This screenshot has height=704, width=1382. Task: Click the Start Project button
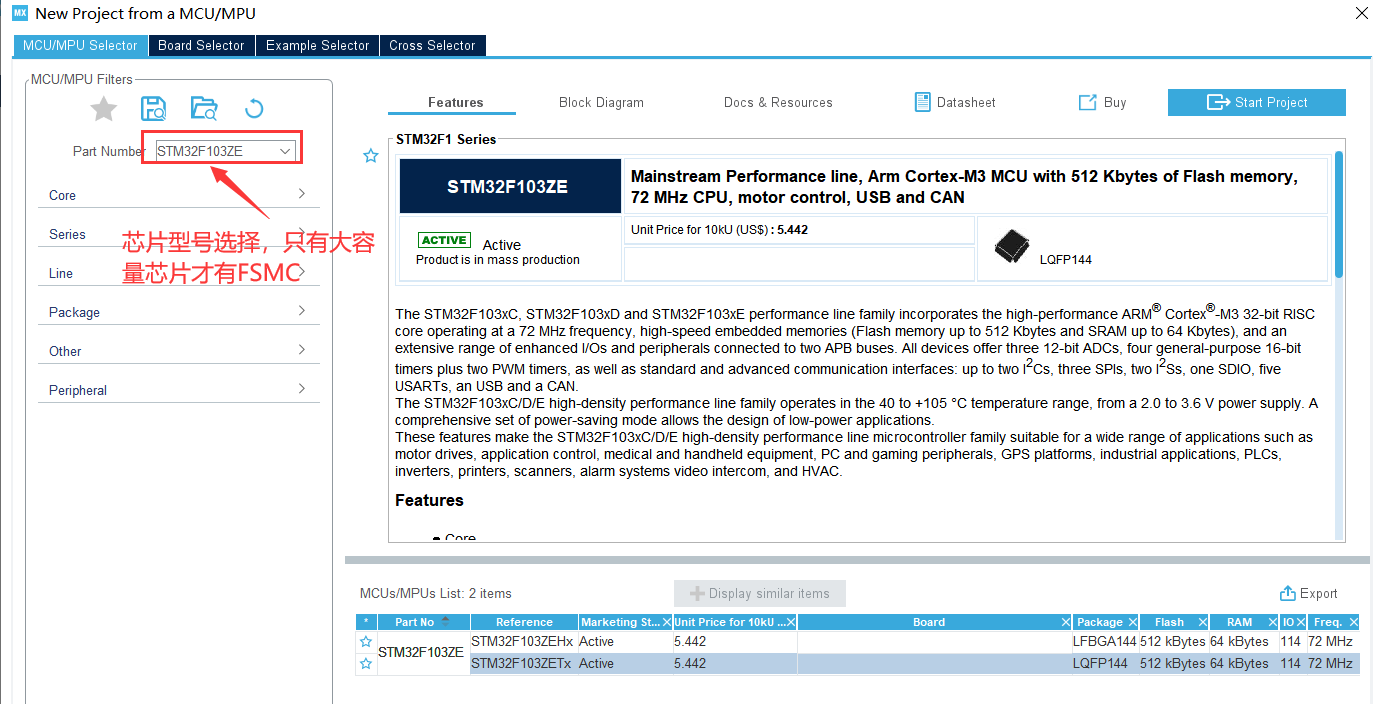point(1257,102)
